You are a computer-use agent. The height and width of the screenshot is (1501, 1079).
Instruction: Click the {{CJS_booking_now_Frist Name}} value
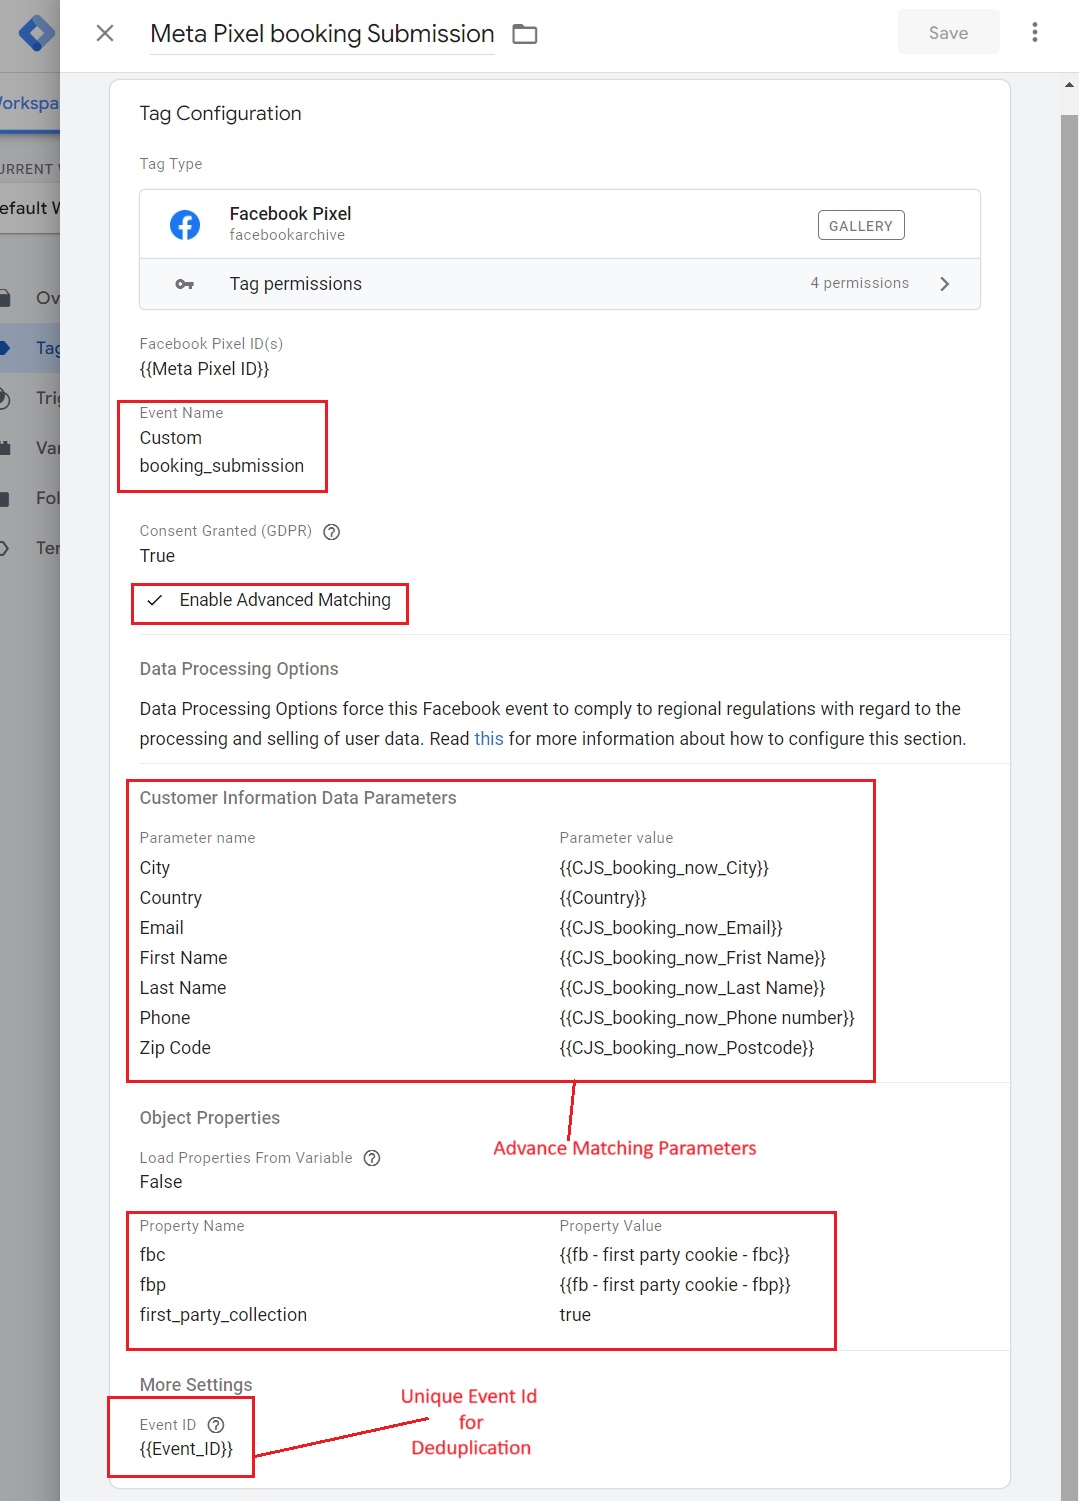[693, 958]
